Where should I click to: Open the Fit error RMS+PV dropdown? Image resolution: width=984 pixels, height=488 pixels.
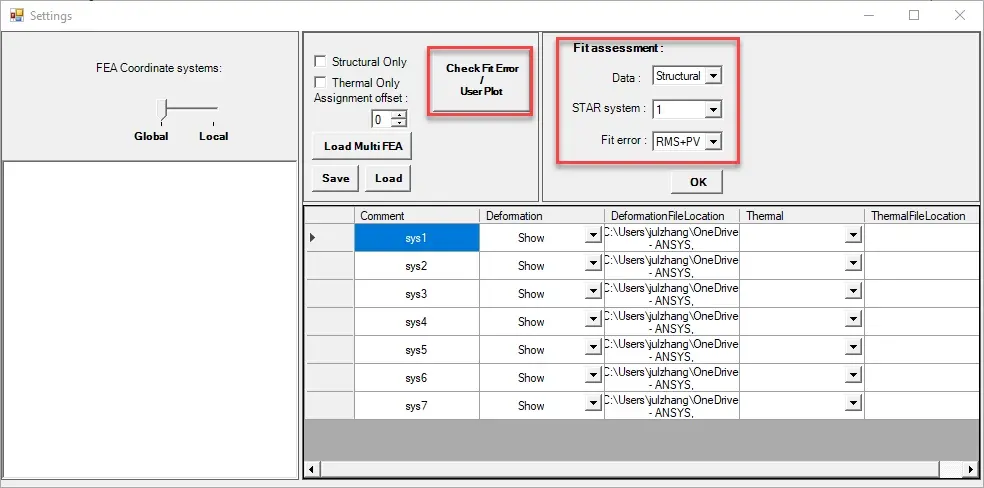pyautogui.click(x=713, y=142)
